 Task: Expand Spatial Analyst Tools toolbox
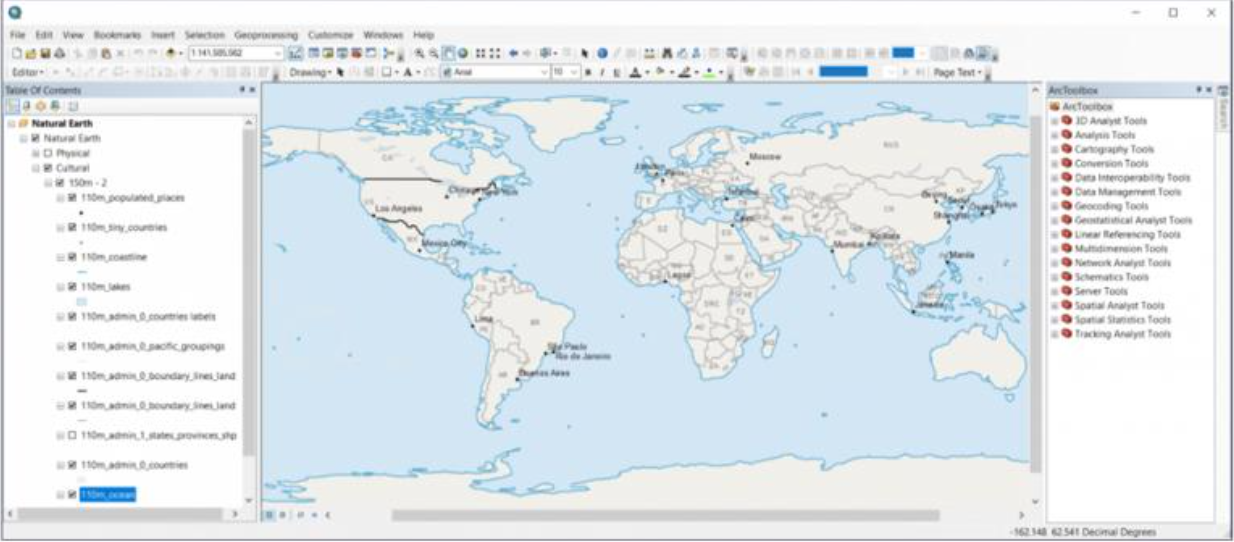click(1054, 306)
